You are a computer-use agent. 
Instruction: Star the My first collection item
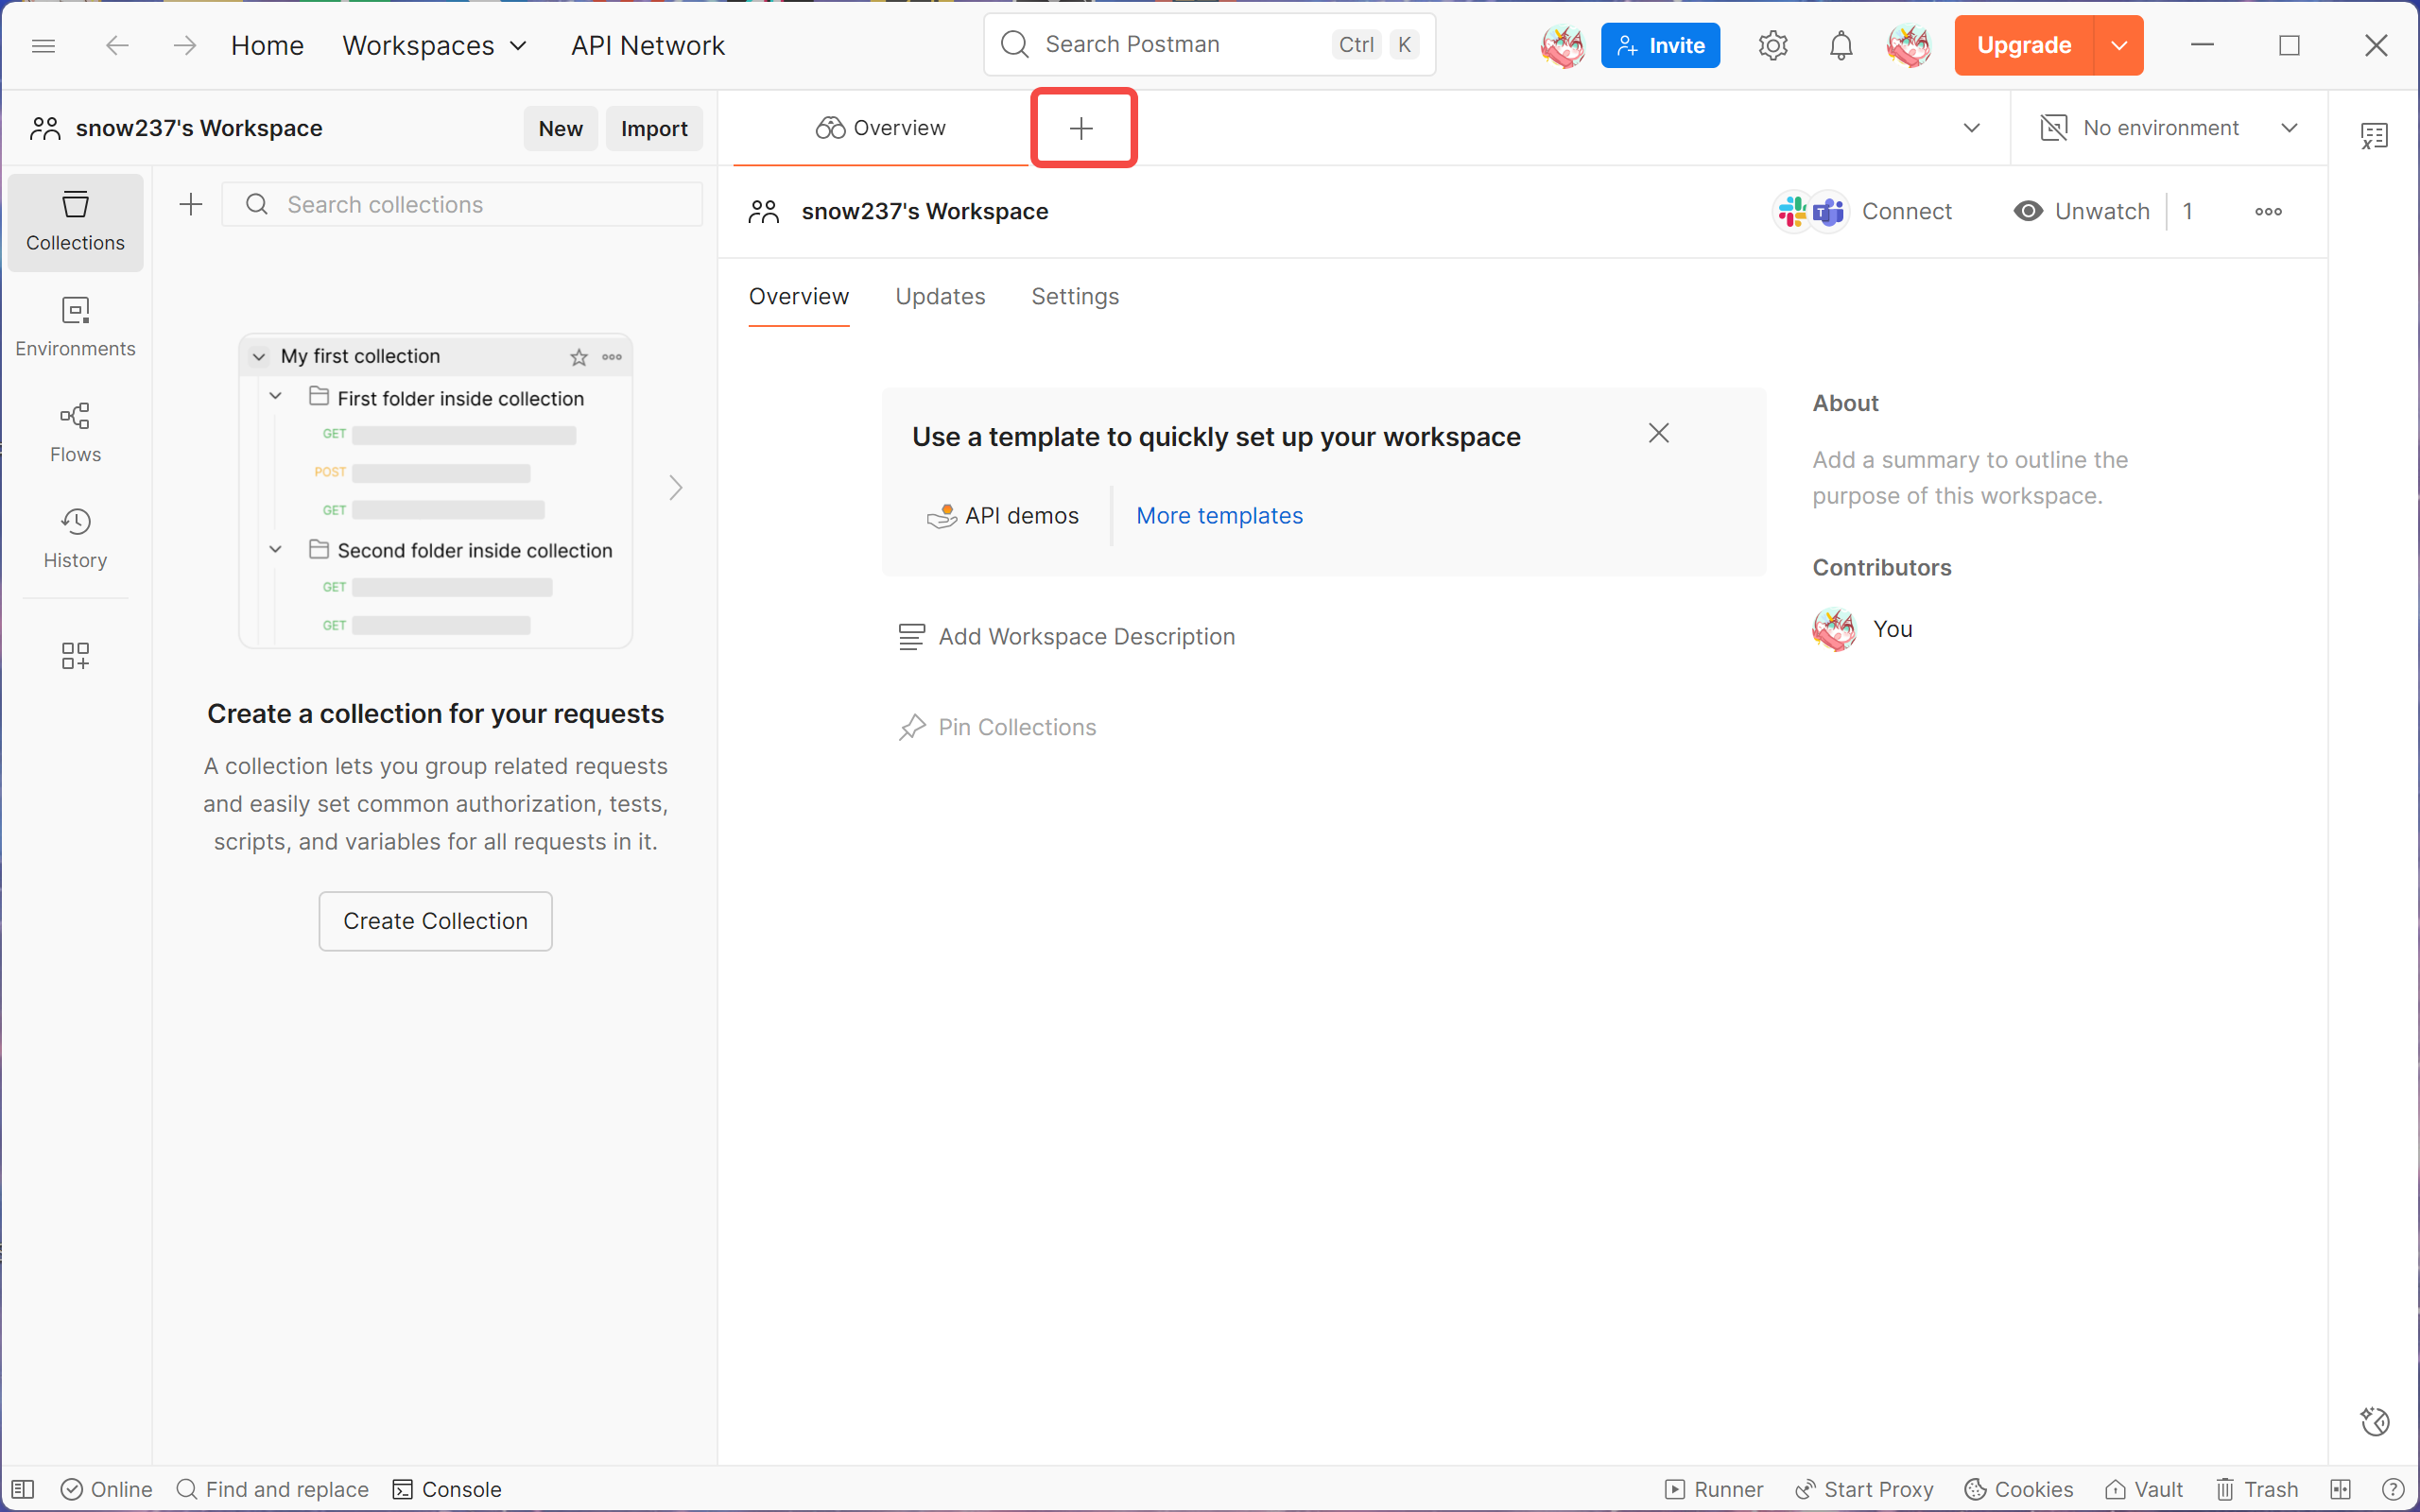tap(578, 357)
